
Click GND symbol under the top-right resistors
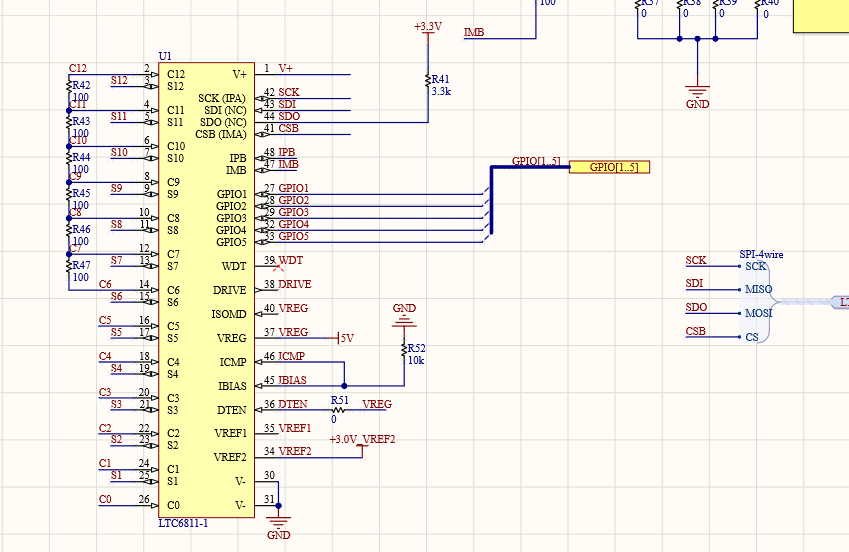(x=698, y=92)
